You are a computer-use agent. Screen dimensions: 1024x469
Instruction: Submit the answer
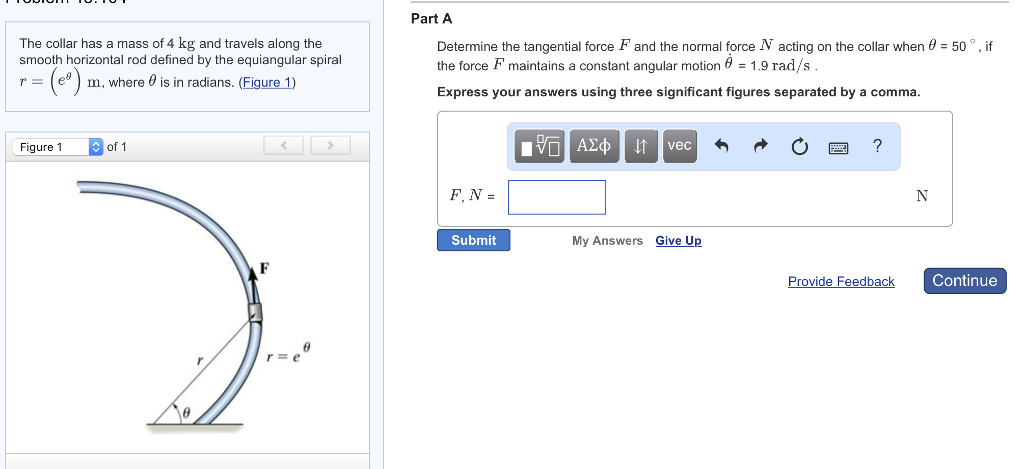473,240
